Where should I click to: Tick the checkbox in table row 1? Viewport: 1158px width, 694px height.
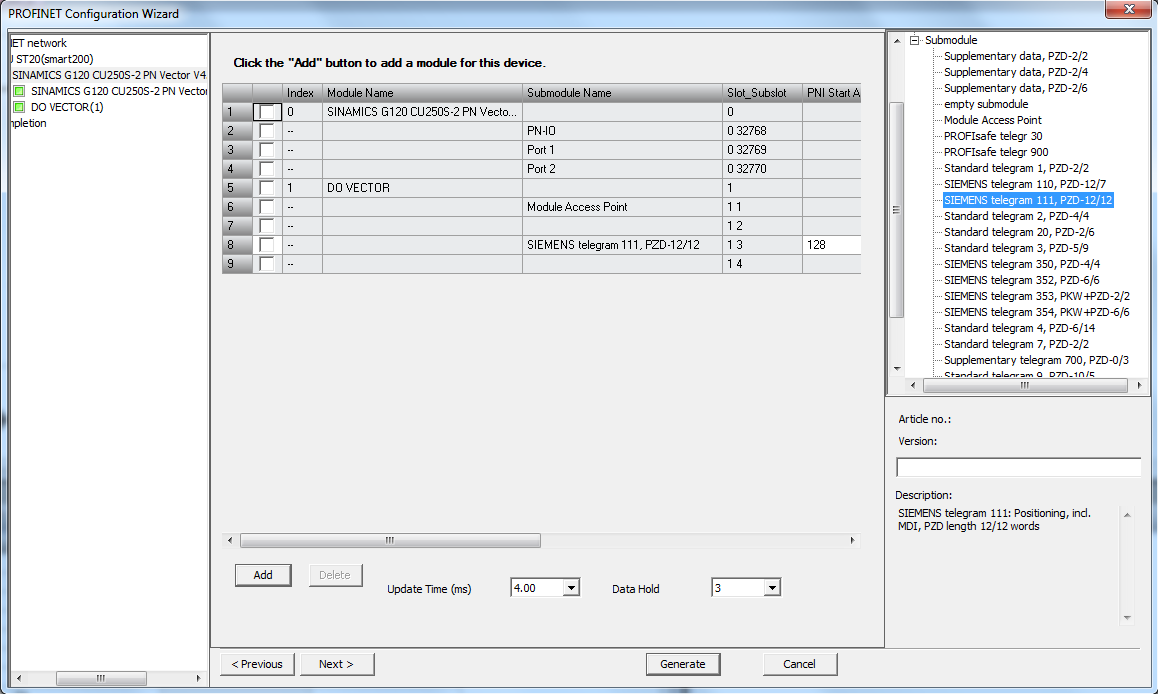click(267, 111)
